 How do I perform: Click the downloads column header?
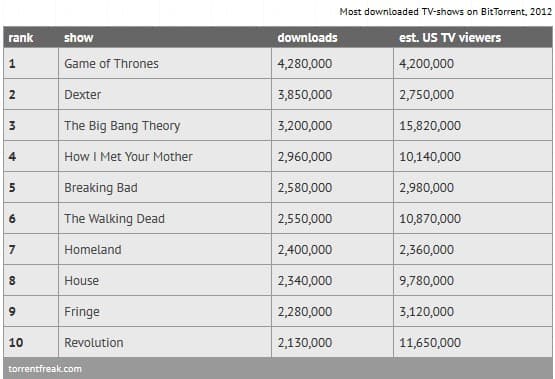(307, 38)
